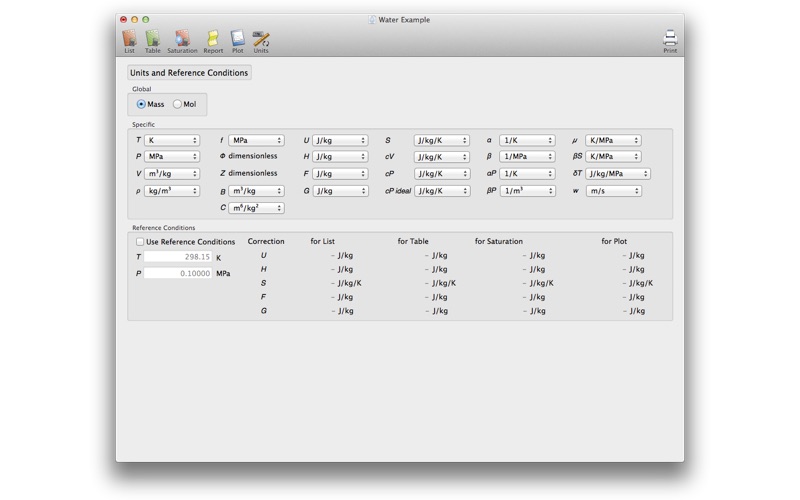
Task: Click the reference temperature field 298.15
Action: click(178, 257)
